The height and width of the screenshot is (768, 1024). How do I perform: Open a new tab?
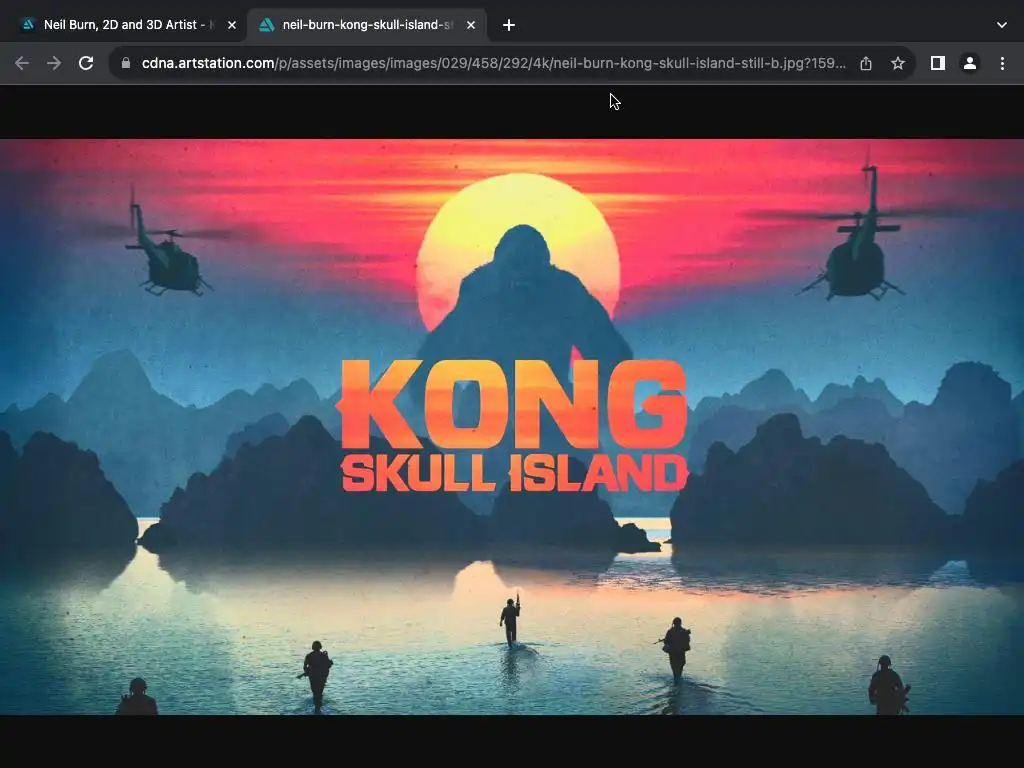509,25
